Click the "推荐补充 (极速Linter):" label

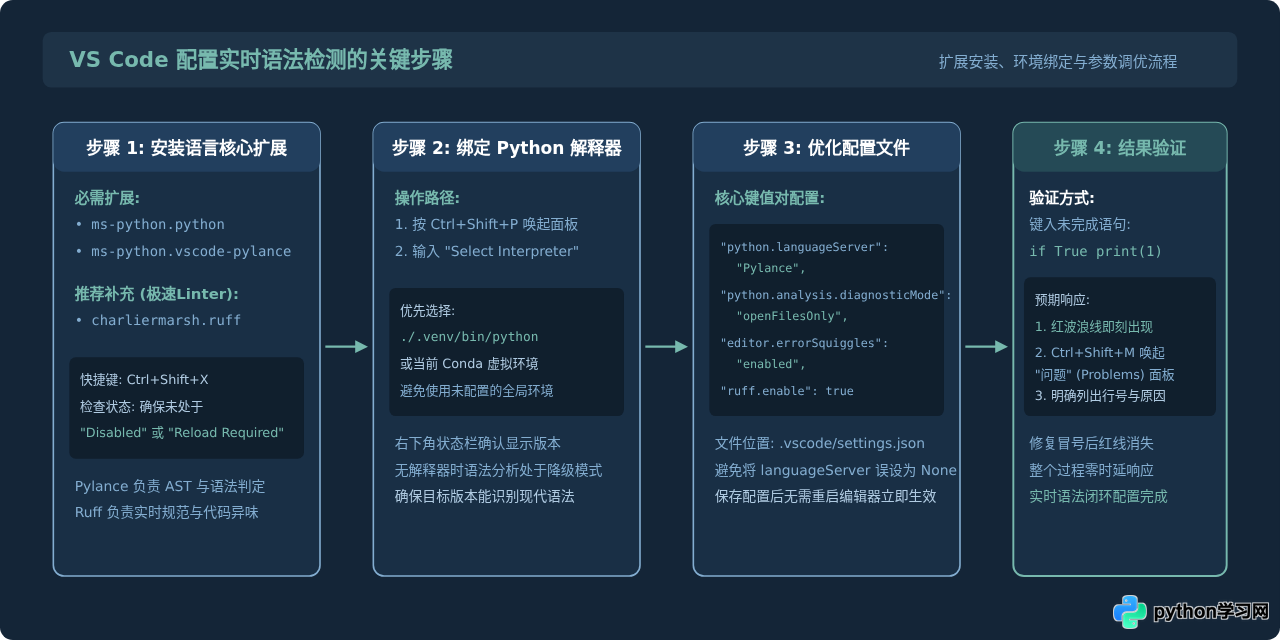point(157,294)
